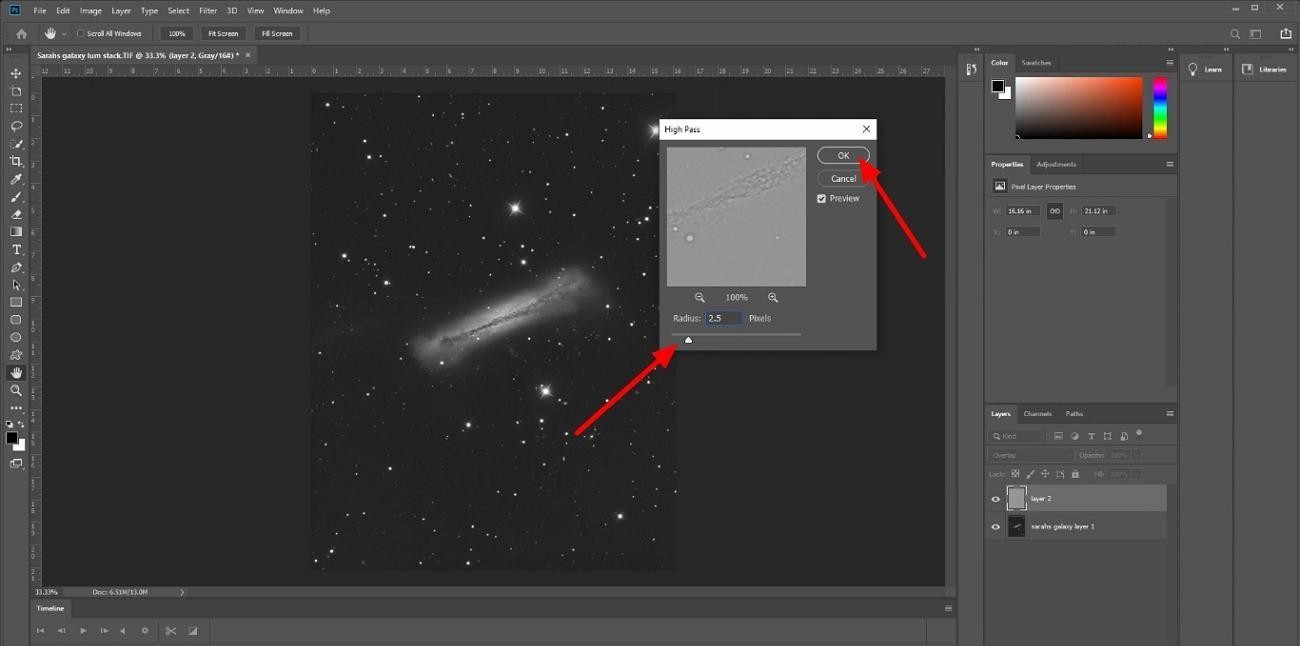1300x646 pixels.
Task: Select the Custom Shape tool
Action: [16, 355]
